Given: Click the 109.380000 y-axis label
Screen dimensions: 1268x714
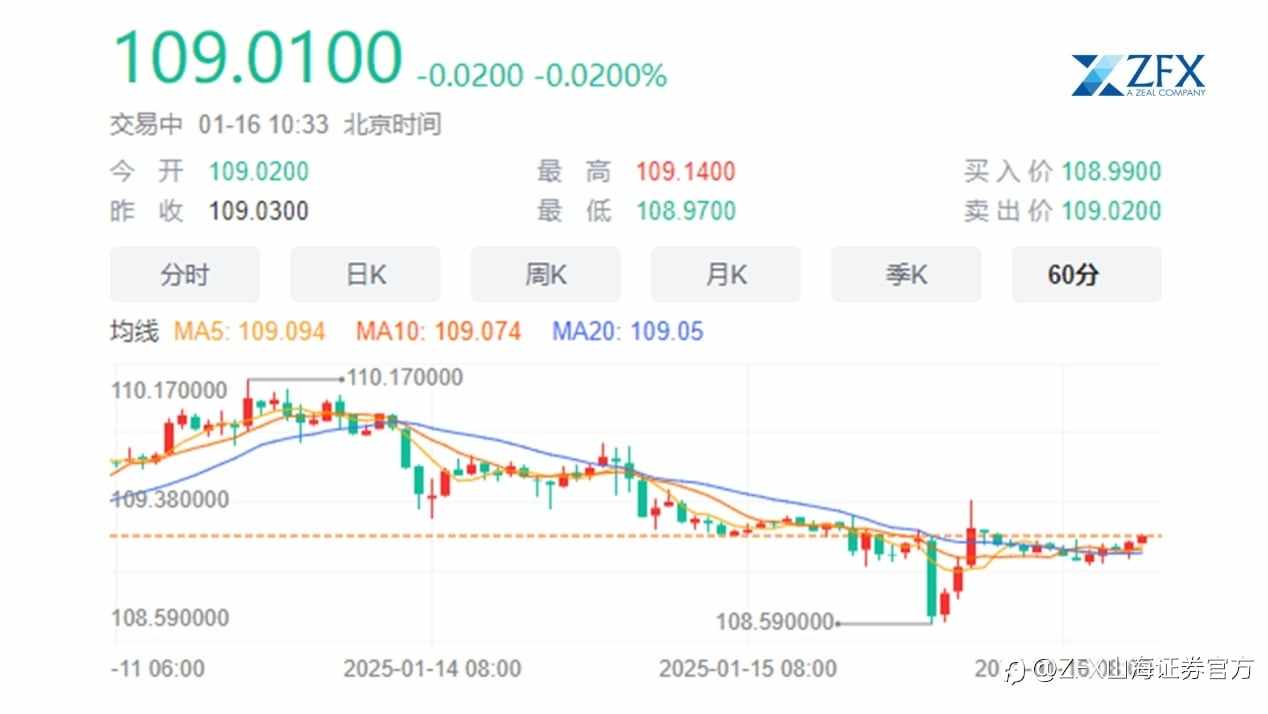Looking at the screenshot, I should tap(170, 499).
